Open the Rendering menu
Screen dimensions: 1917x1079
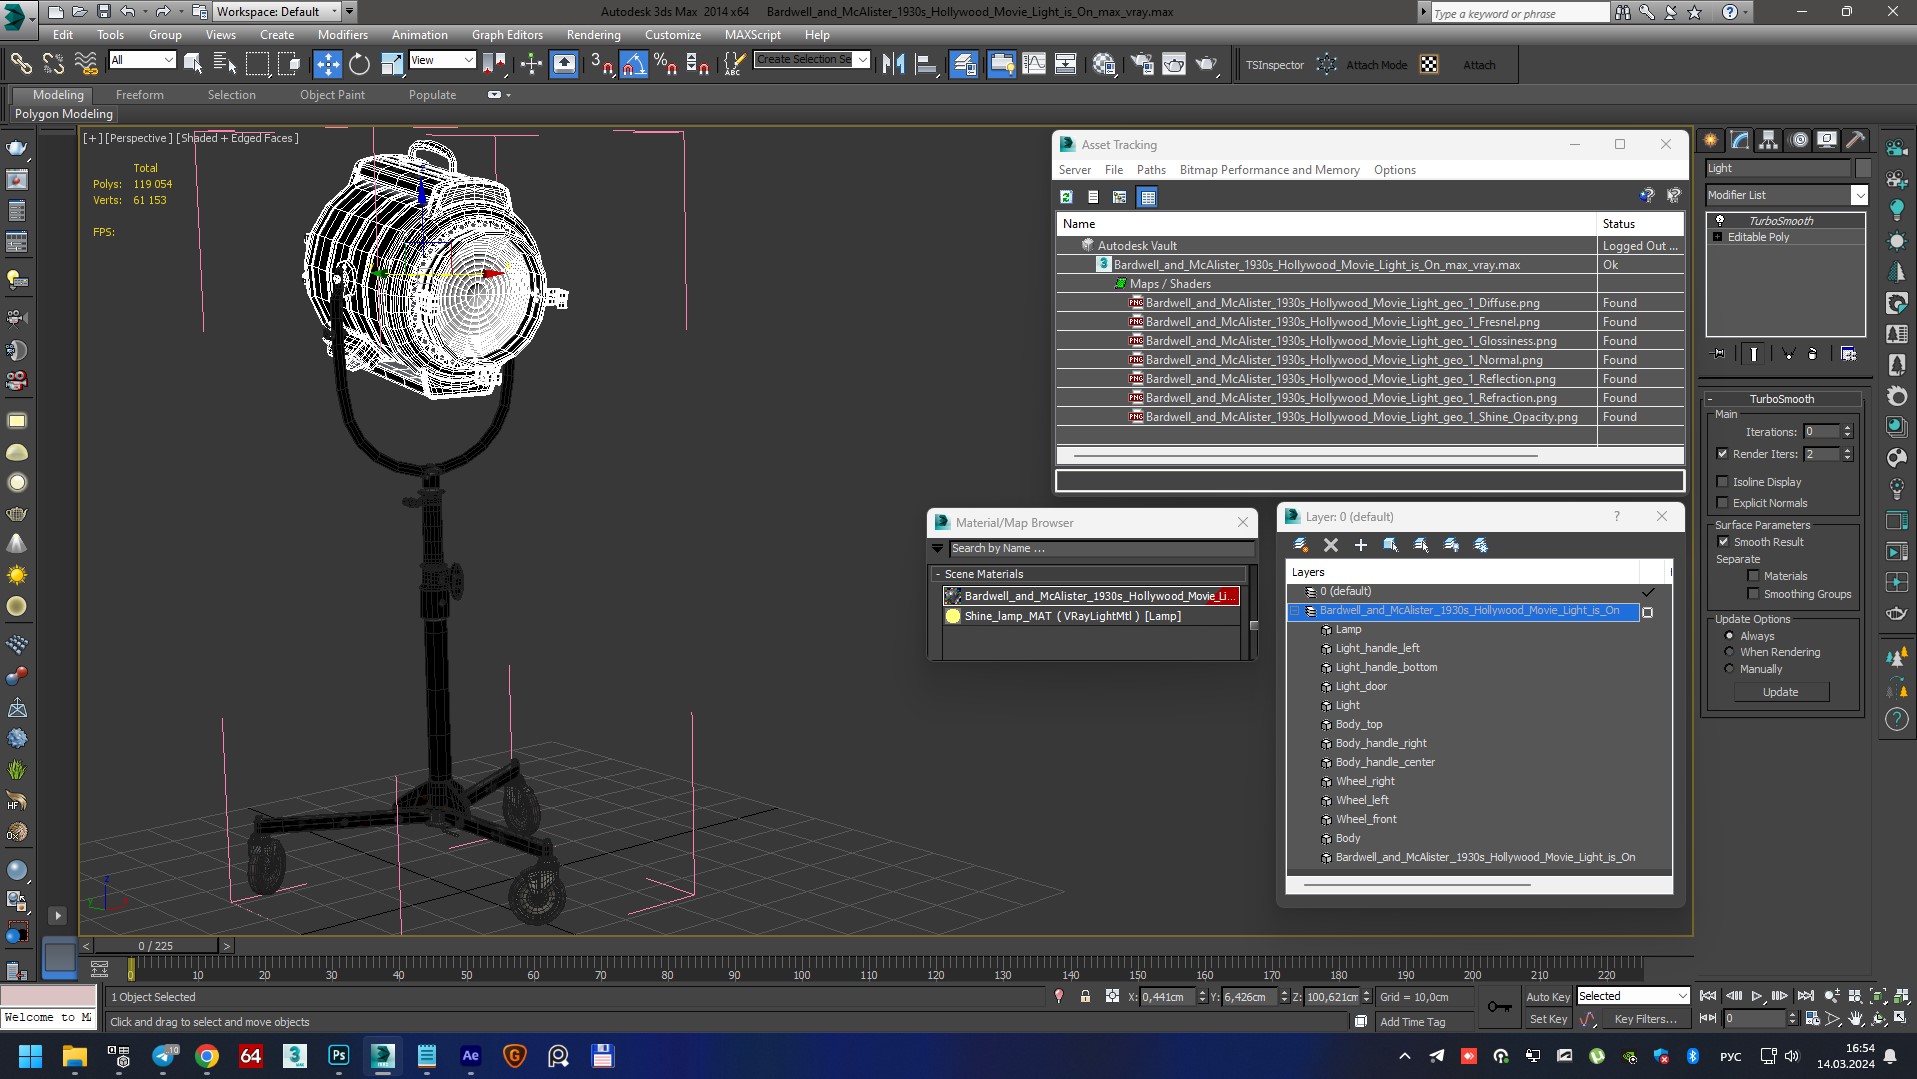point(593,34)
